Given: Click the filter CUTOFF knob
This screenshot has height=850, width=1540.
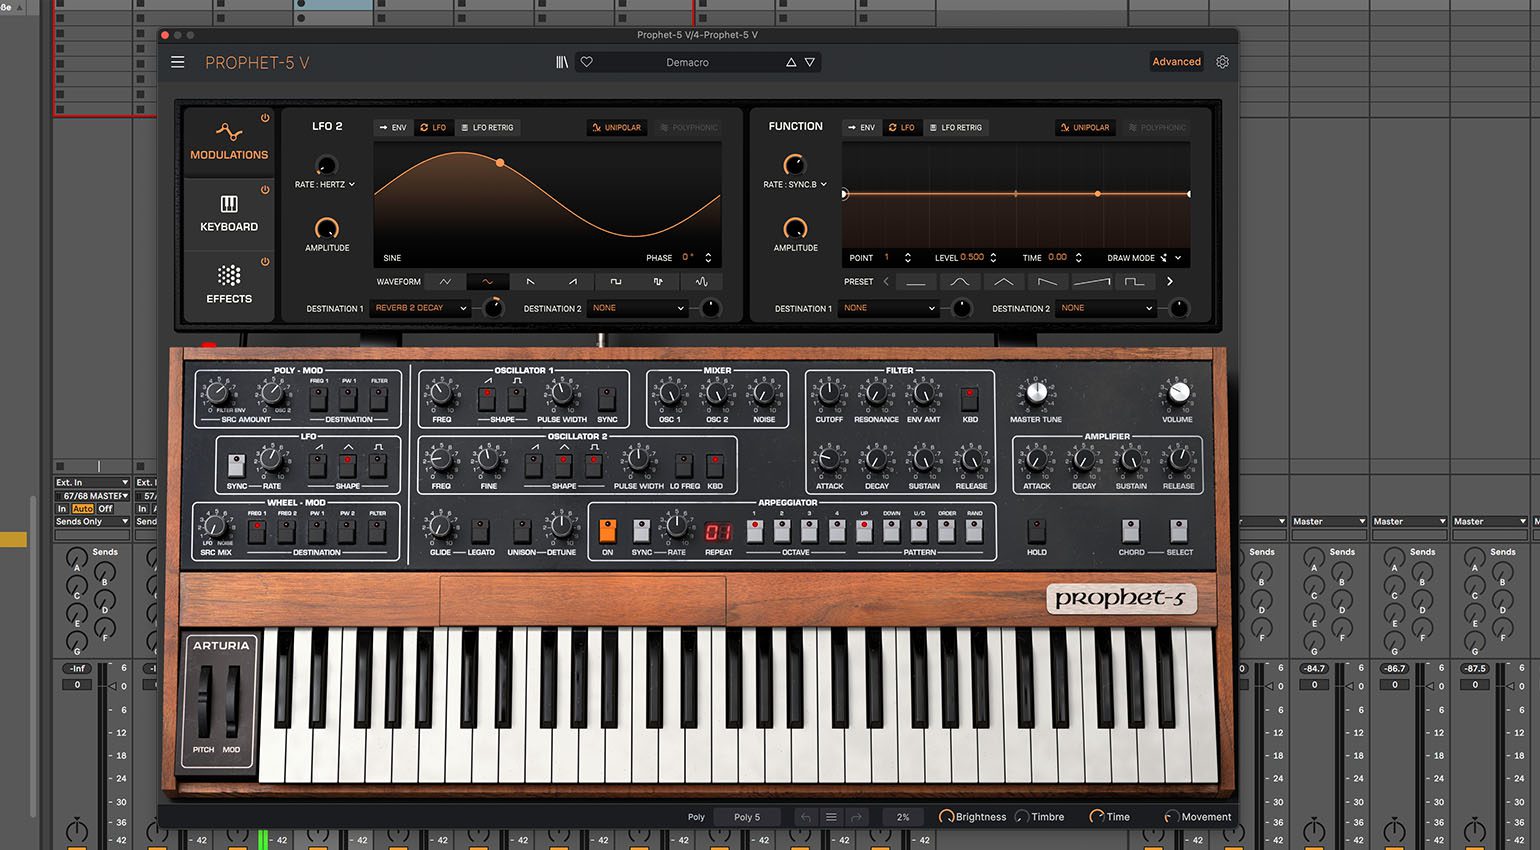Looking at the screenshot, I should (828, 394).
